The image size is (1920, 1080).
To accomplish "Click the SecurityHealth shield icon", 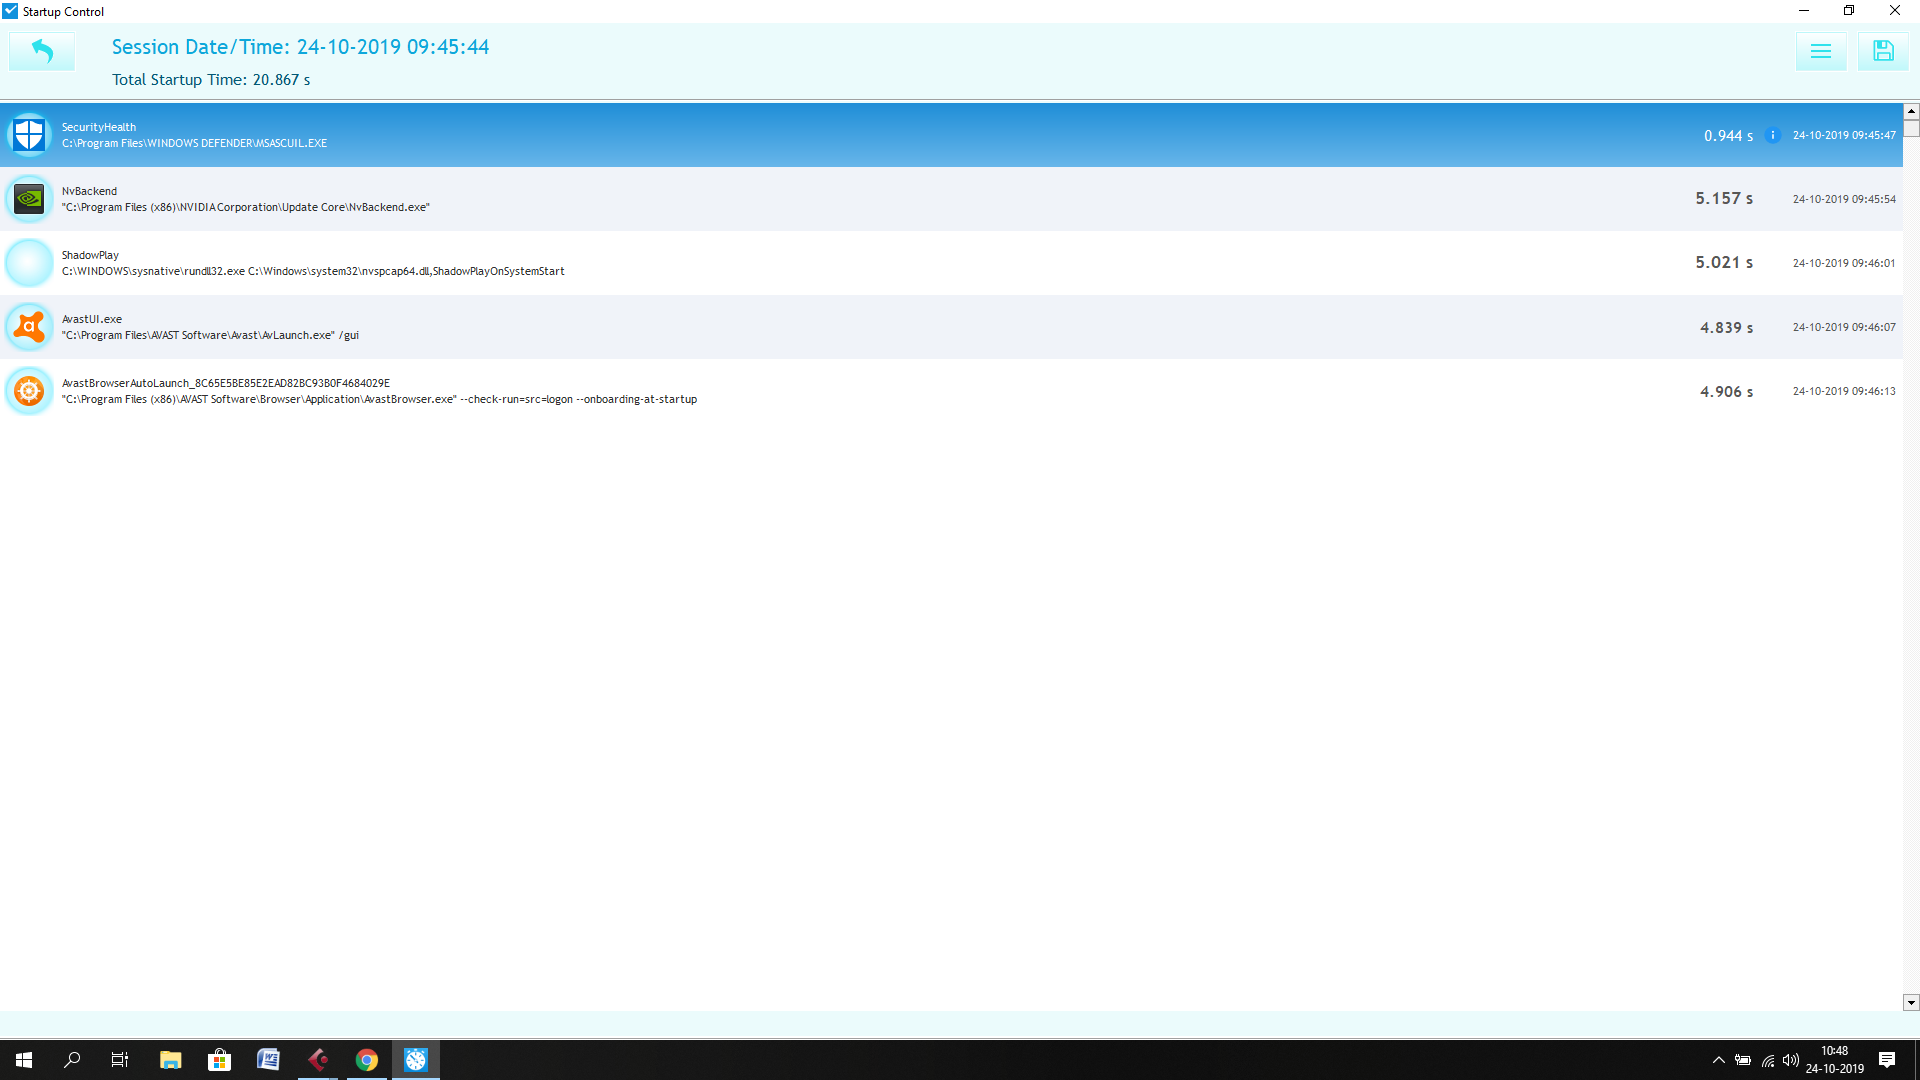I will (29, 135).
